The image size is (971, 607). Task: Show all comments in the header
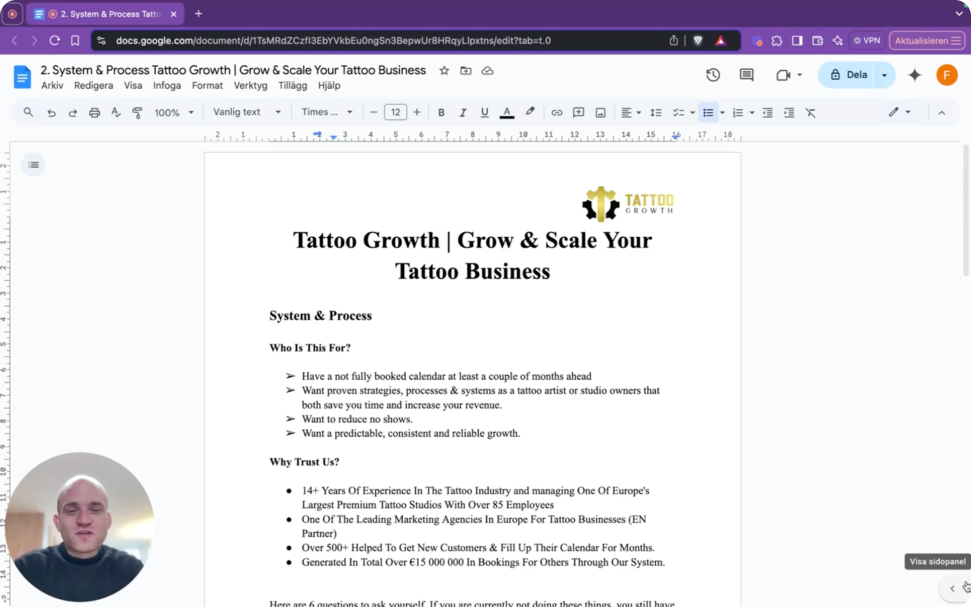point(747,75)
